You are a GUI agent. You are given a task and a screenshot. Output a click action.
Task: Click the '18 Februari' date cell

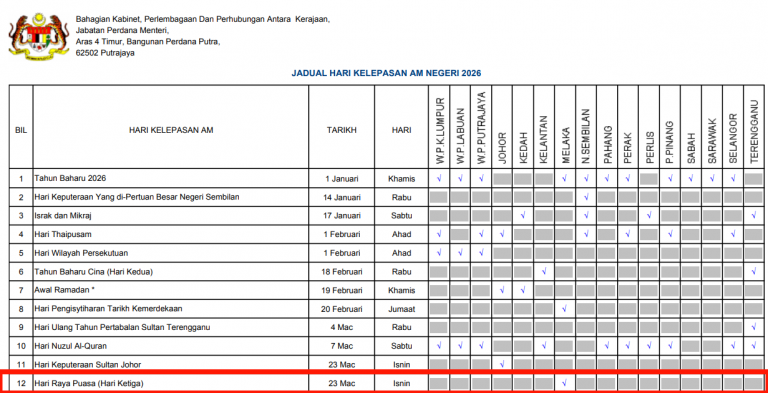[342, 272]
